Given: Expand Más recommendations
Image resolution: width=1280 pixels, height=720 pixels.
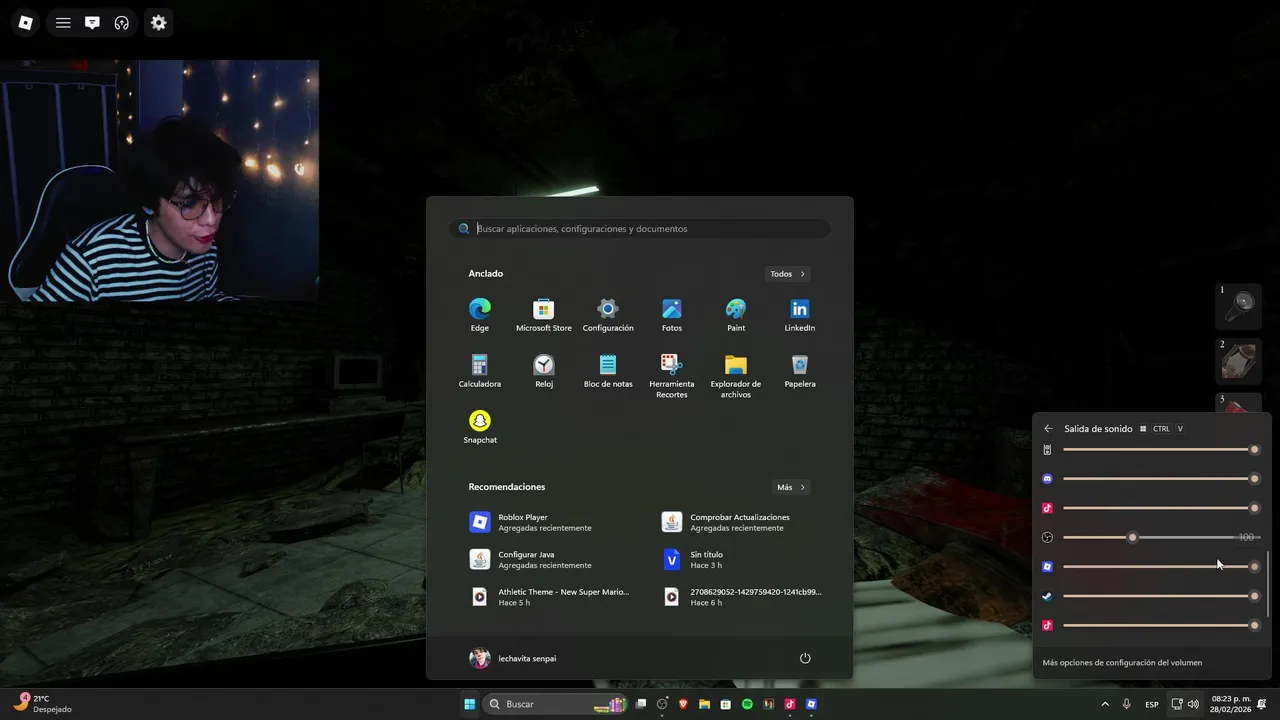Looking at the screenshot, I should tap(790, 487).
